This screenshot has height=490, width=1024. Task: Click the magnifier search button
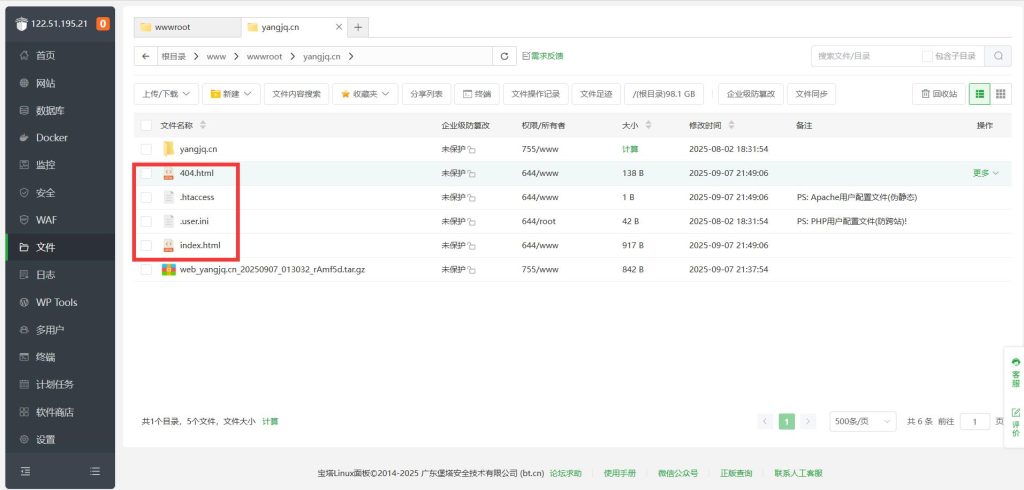(x=998, y=56)
